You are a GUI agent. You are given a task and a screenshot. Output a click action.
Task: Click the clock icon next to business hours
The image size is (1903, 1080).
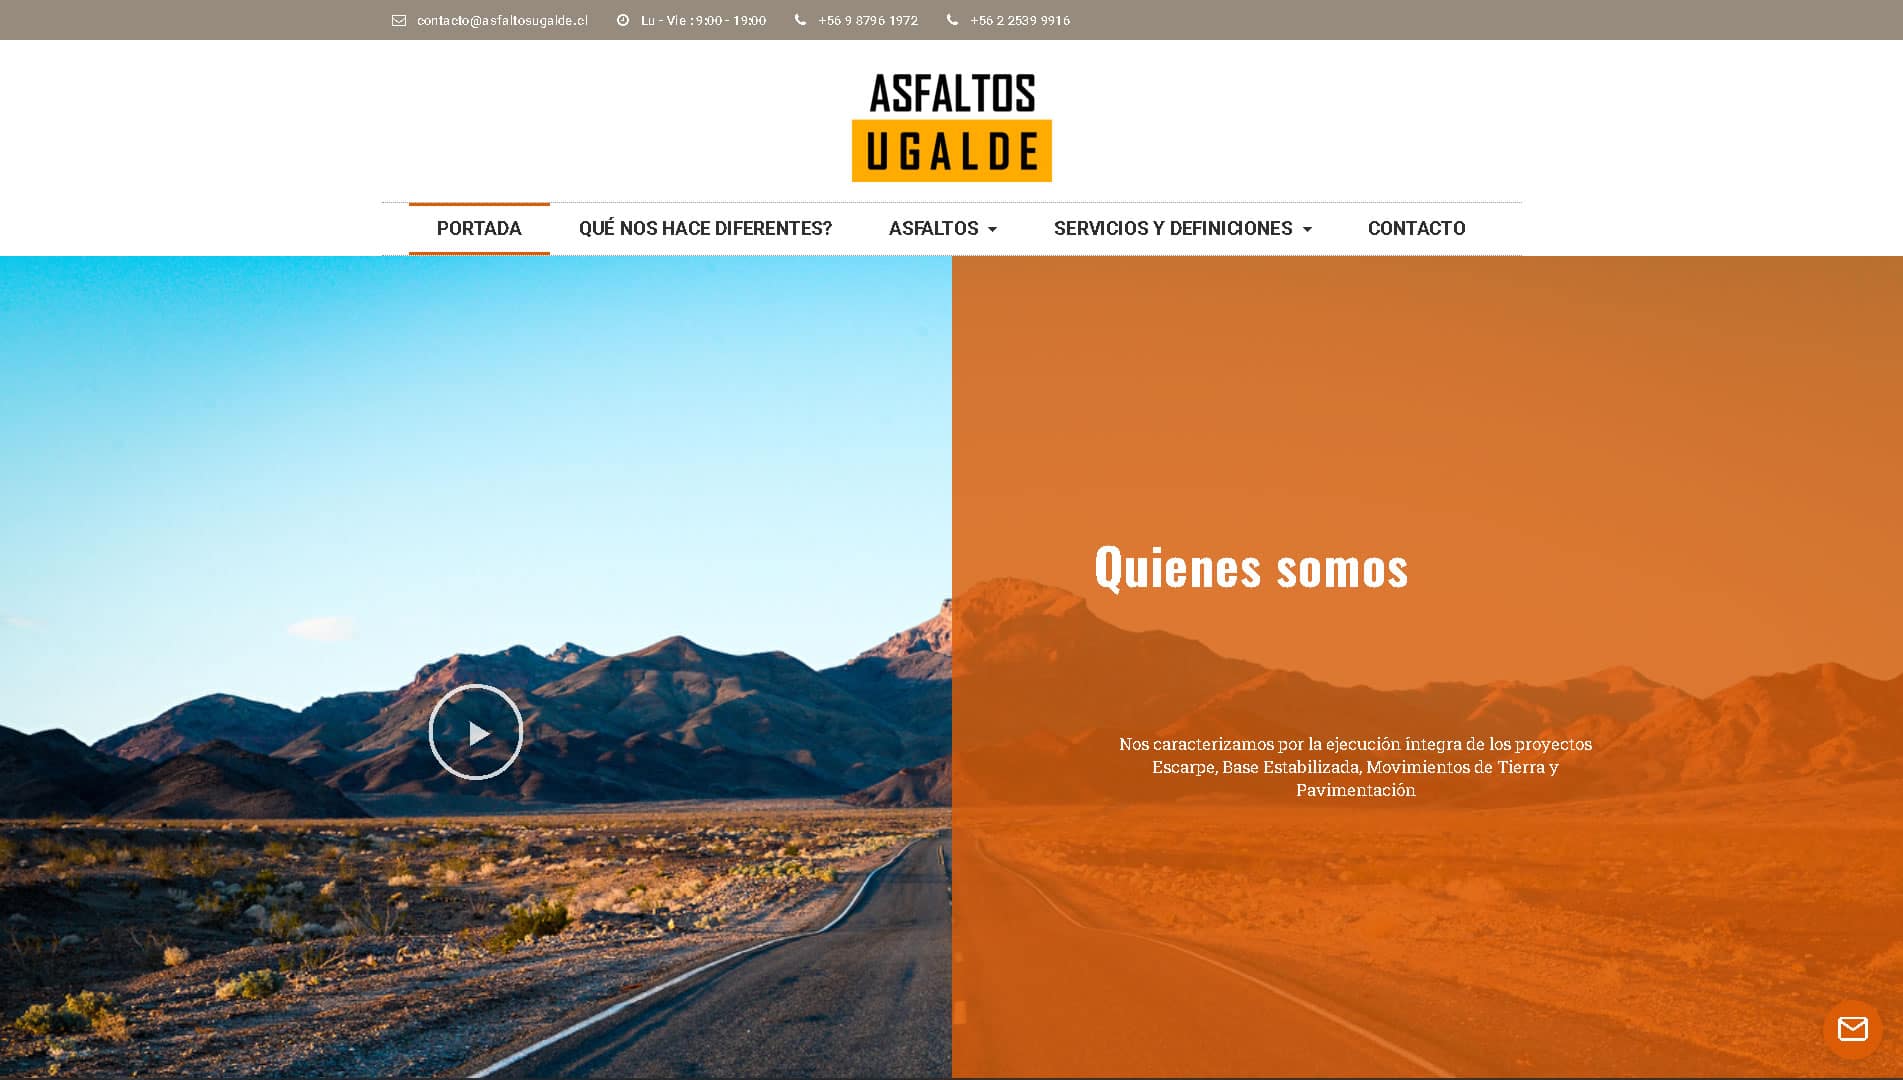pos(623,20)
